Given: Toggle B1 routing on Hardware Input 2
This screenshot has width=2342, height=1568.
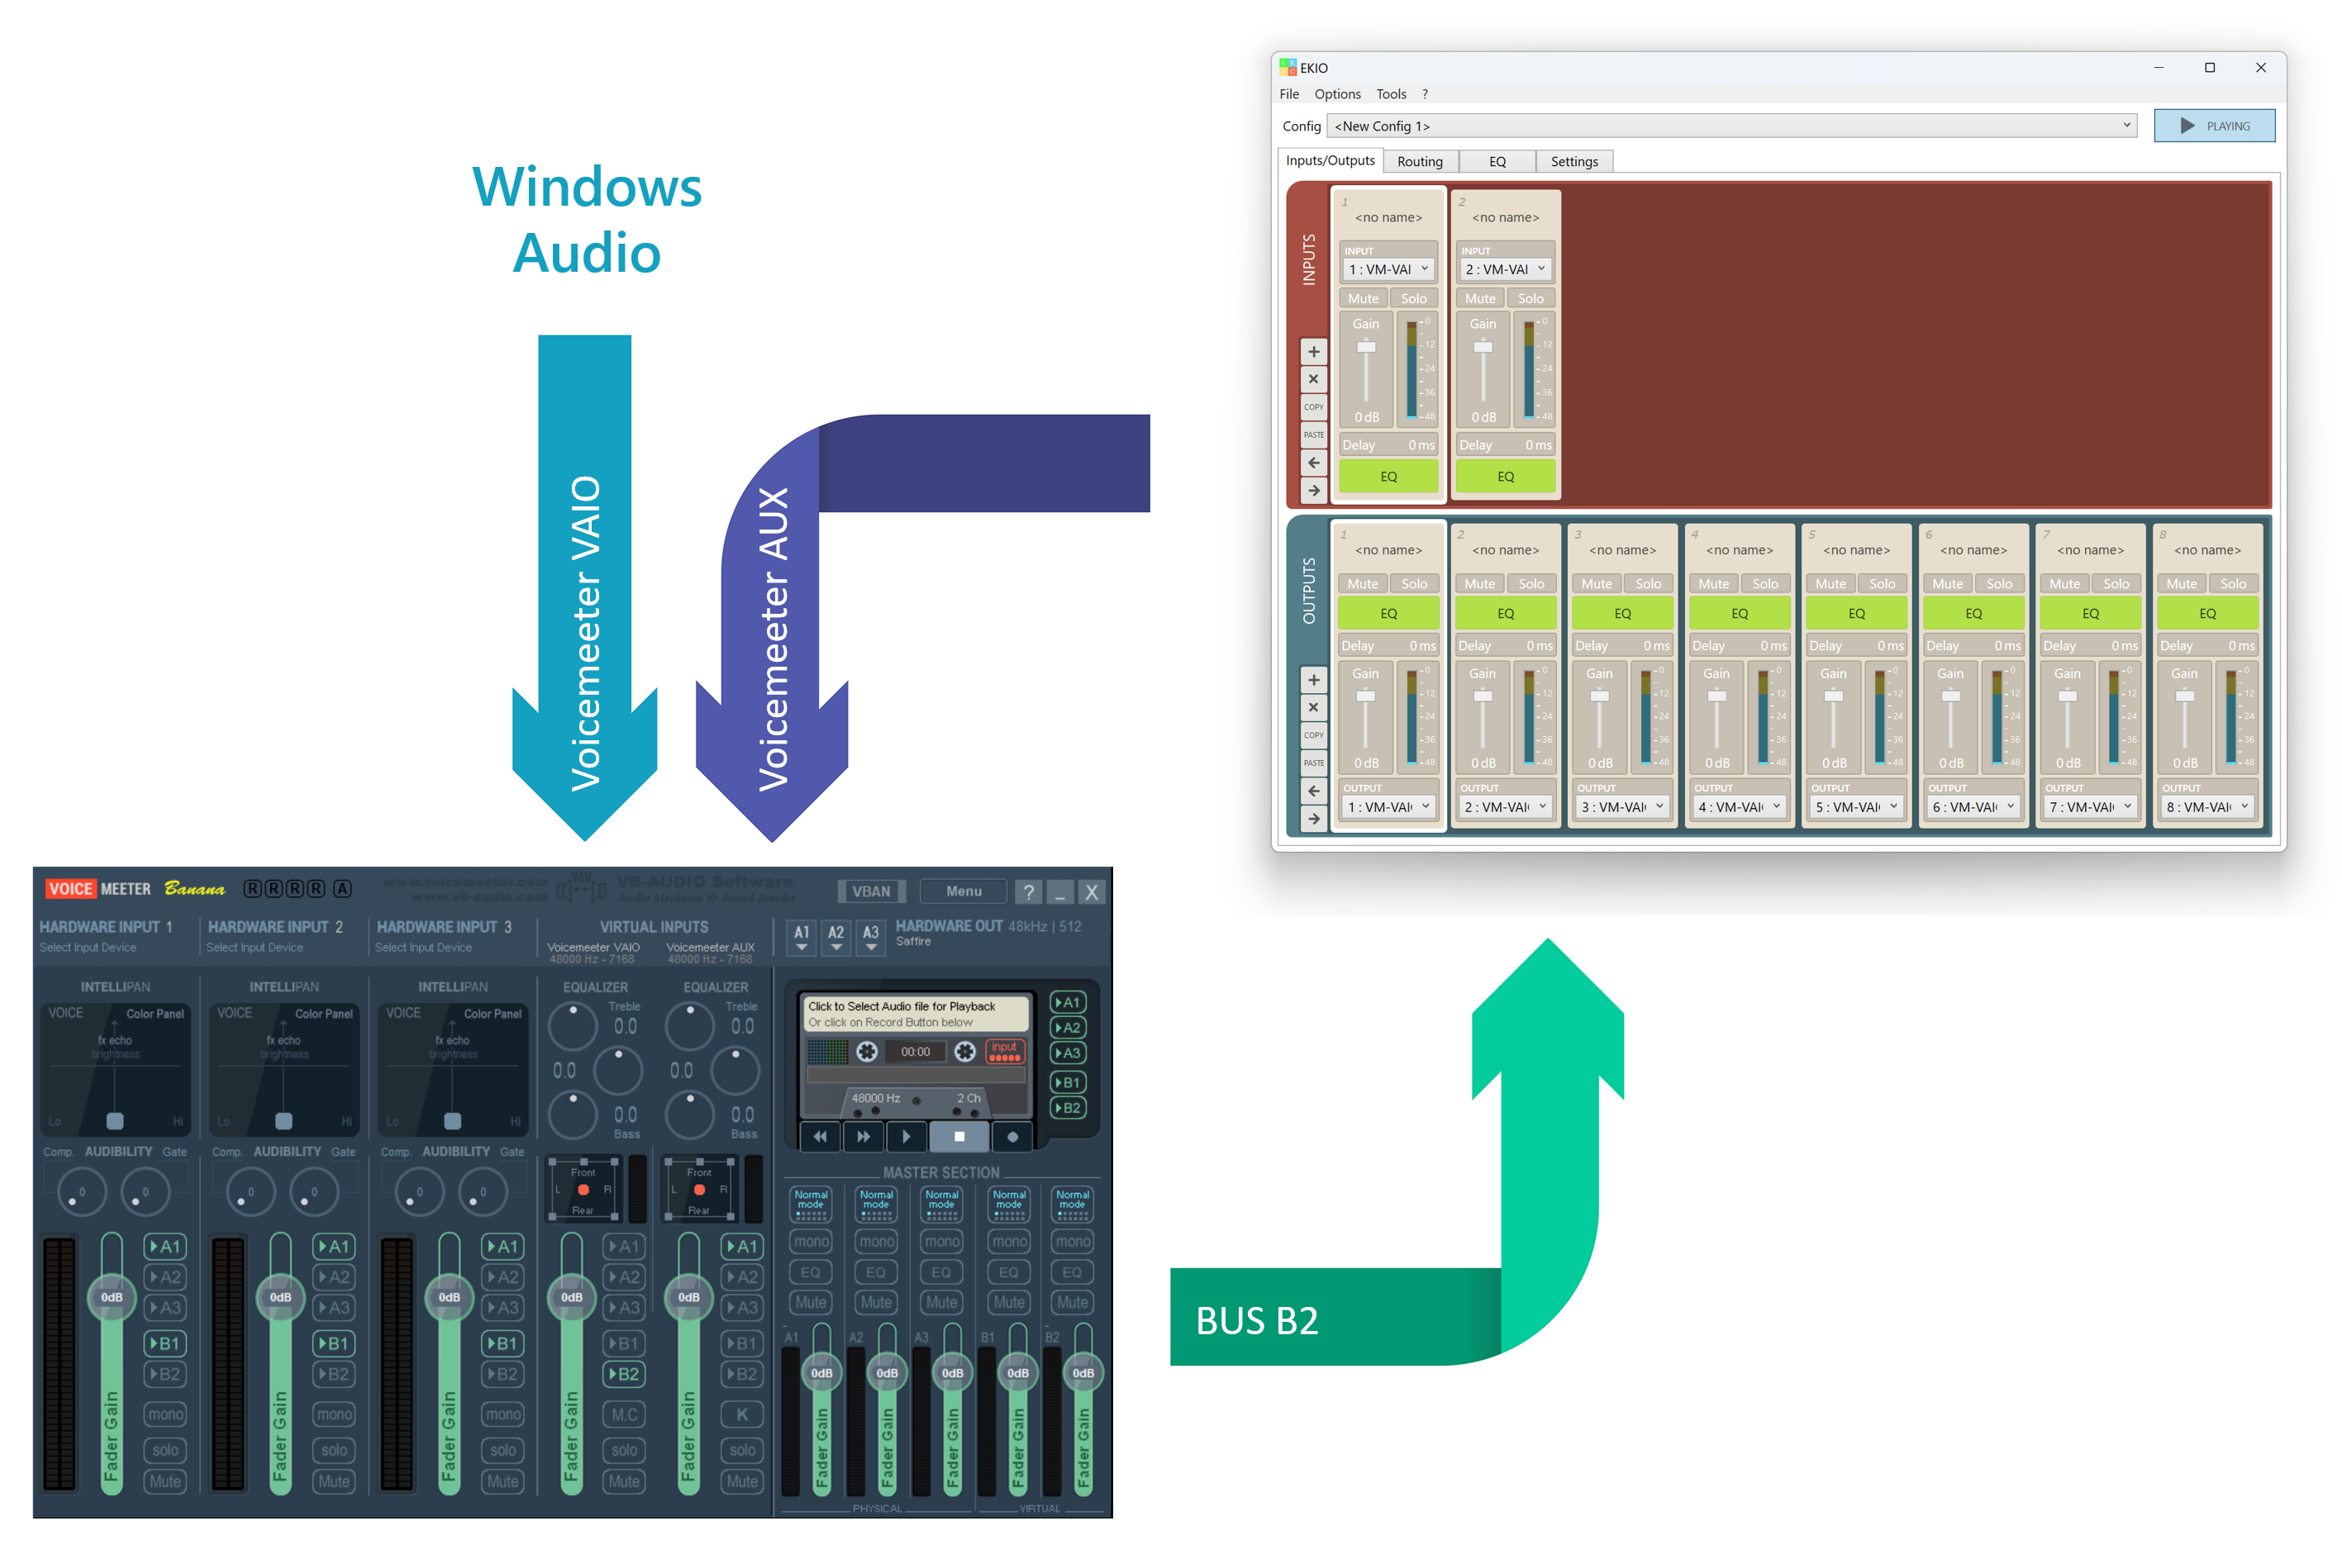Looking at the screenshot, I should coord(334,1343).
